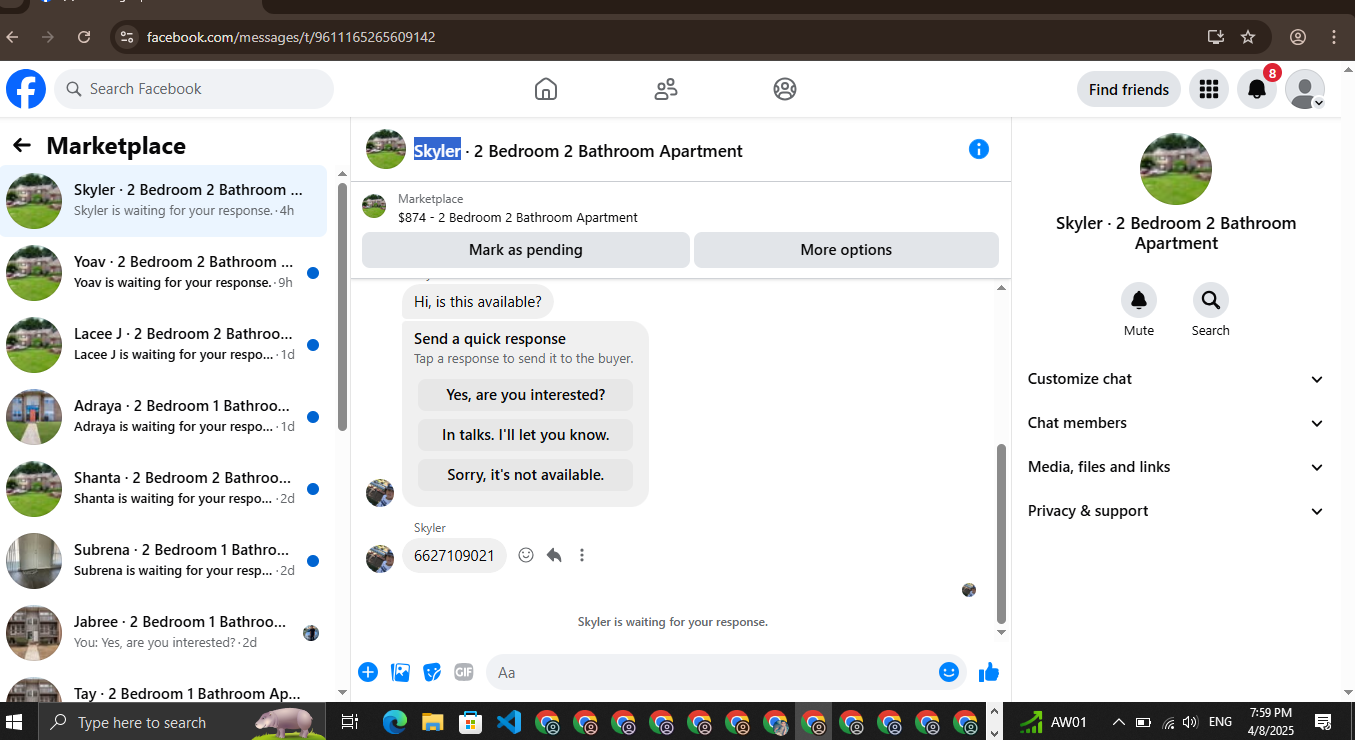Open Task View on the taskbar

tap(350, 722)
